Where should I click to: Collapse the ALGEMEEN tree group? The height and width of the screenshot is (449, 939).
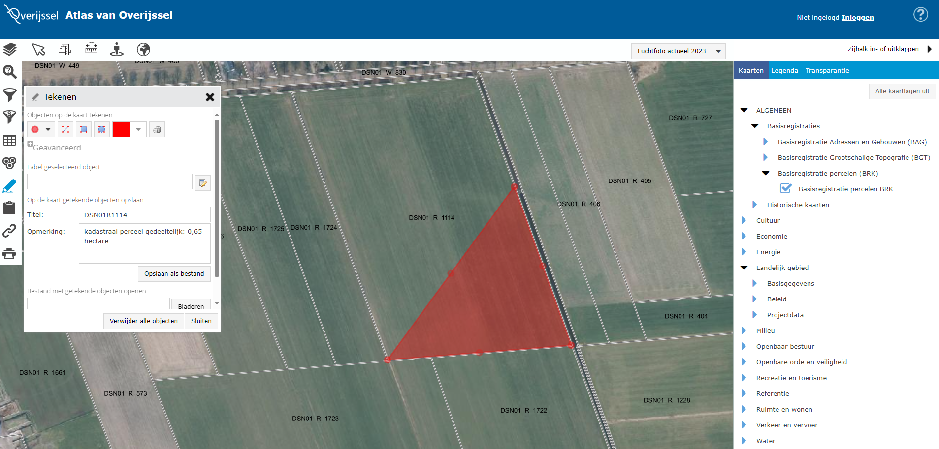click(x=744, y=111)
